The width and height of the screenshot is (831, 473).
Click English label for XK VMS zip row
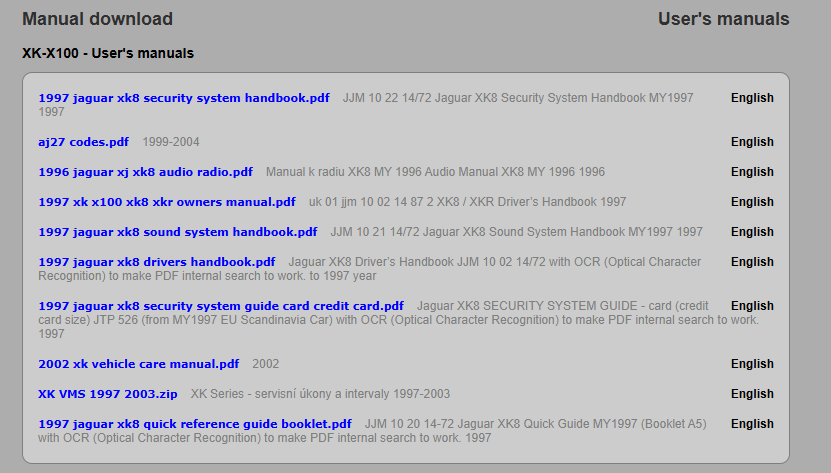(x=752, y=394)
